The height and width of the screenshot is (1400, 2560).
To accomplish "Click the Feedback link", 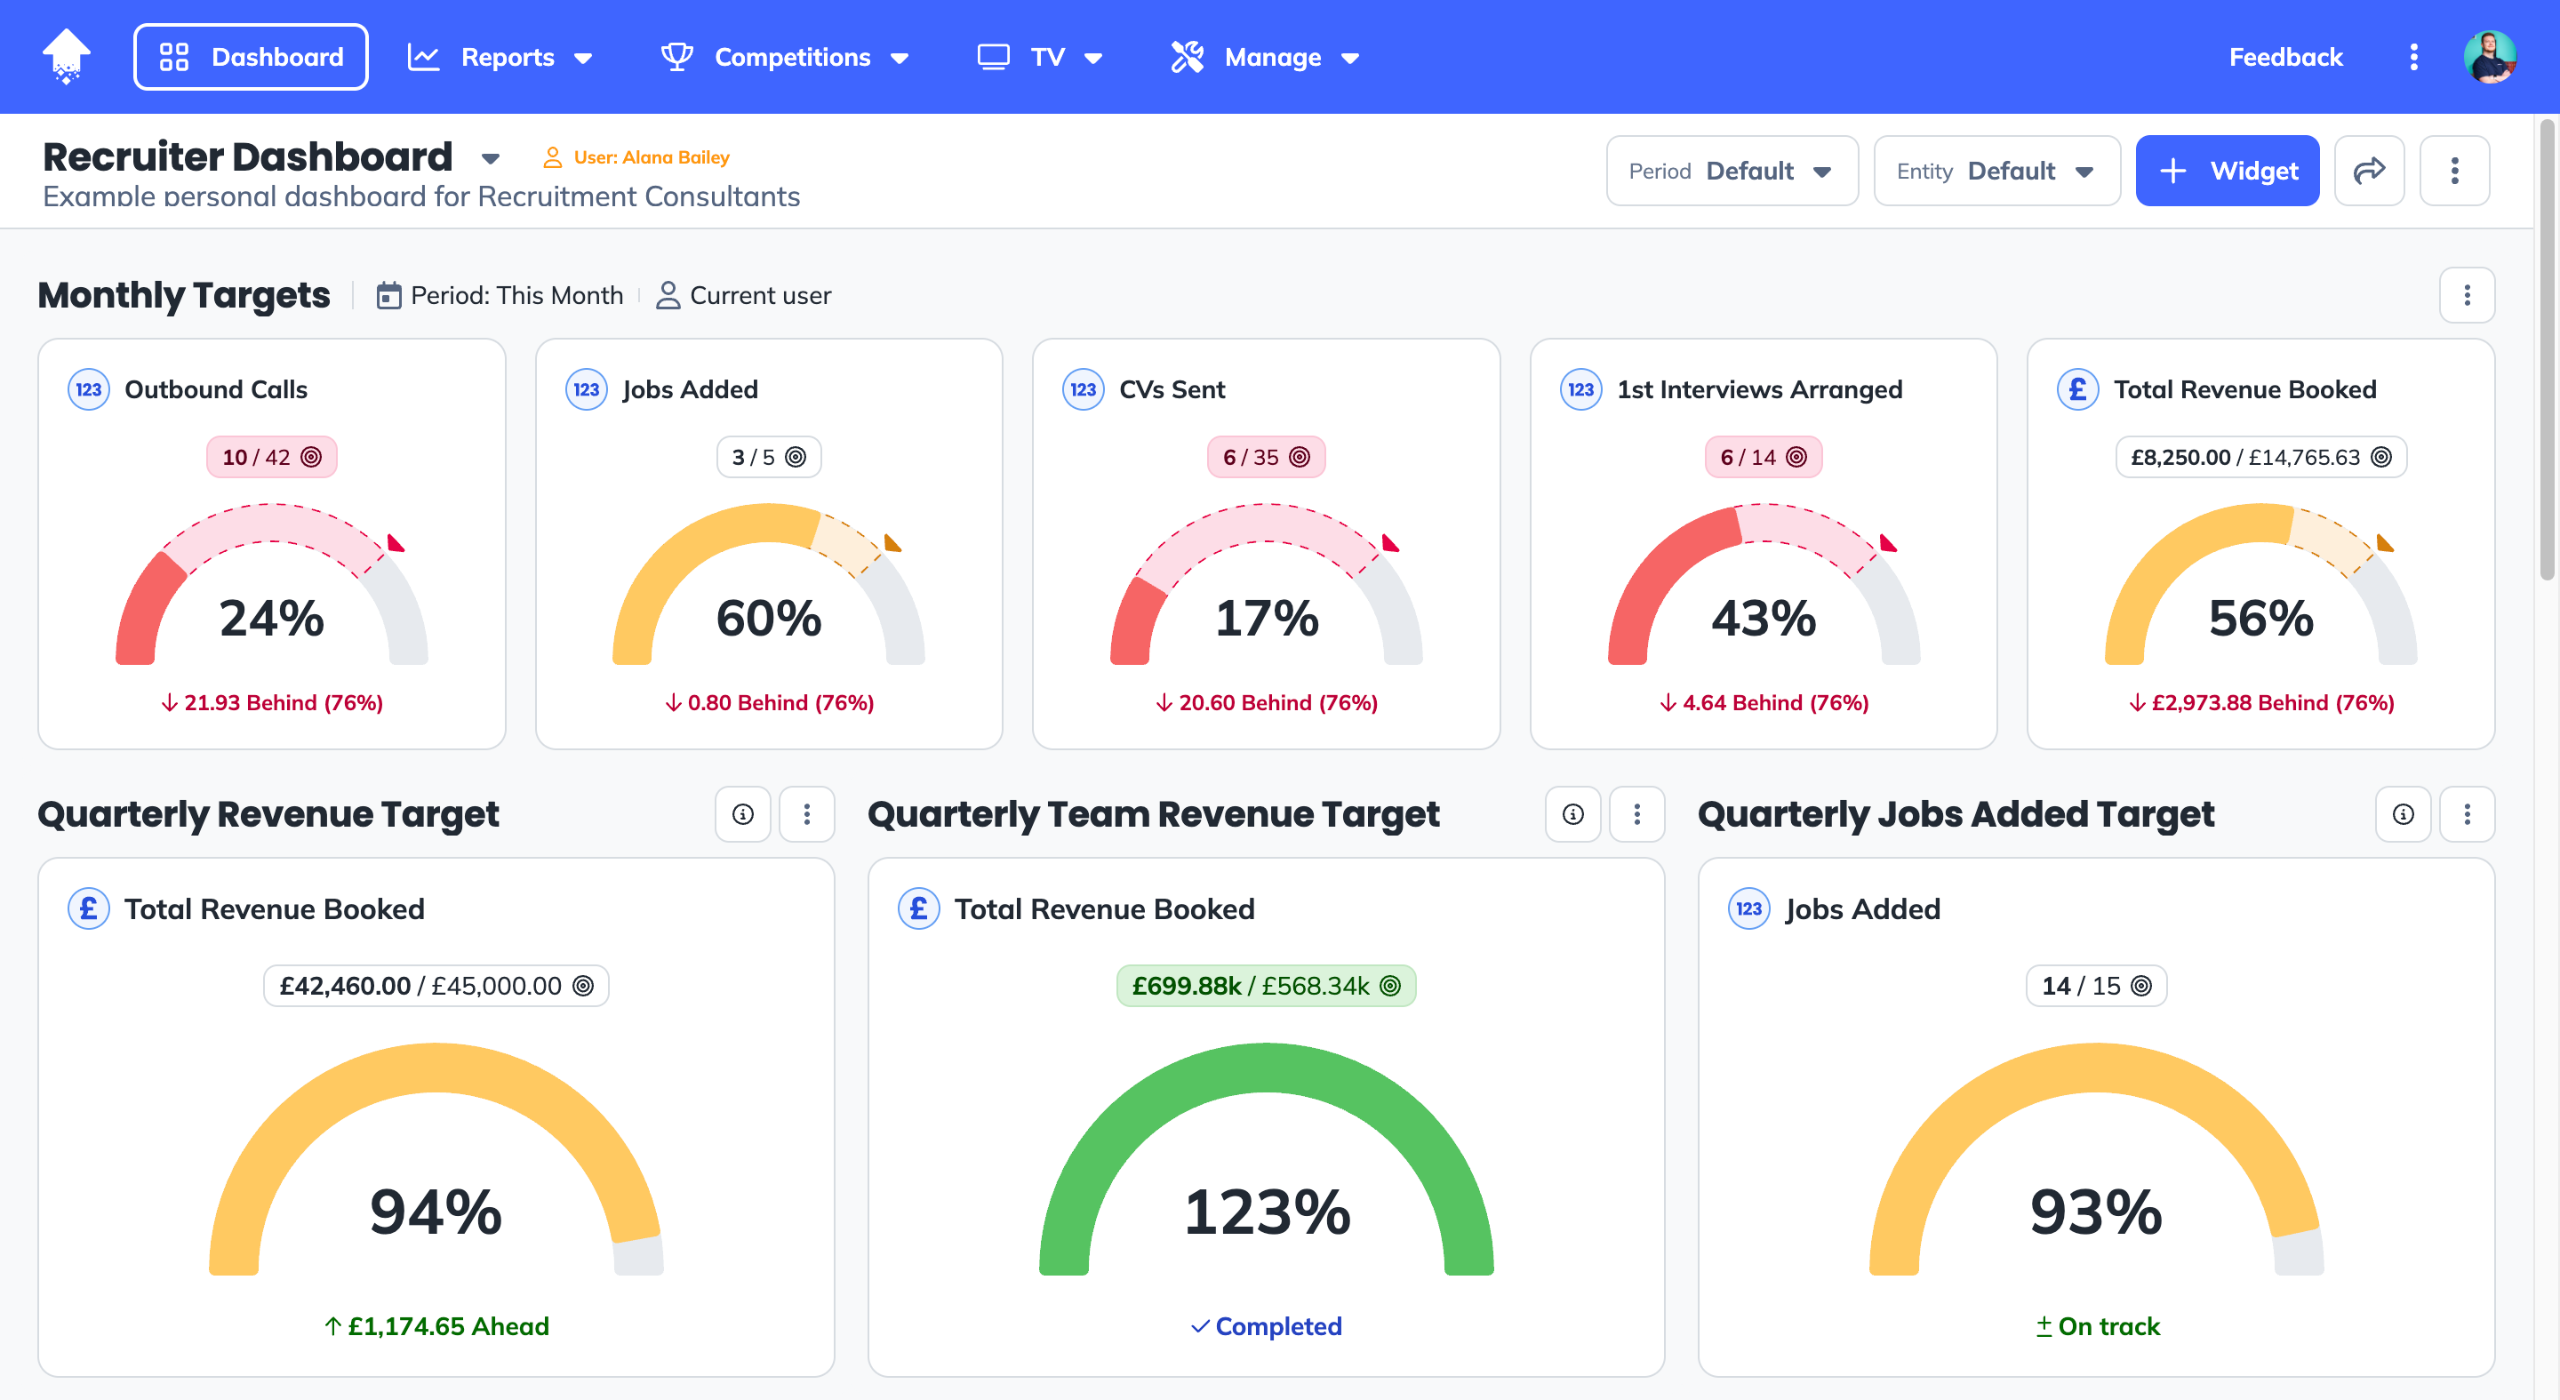I will [x=2285, y=57].
